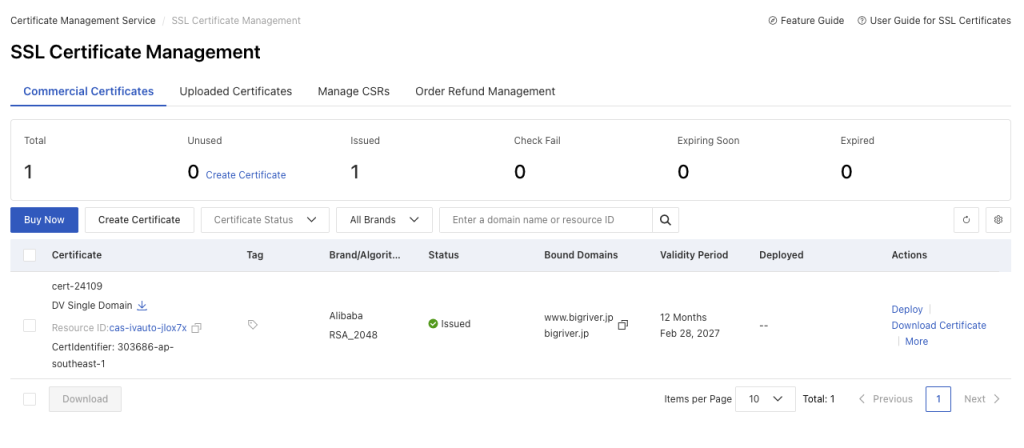Image resolution: width=1024 pixels, height=448 pixels.
Task: Click the refresh list icon
Action: (x=966, y=220)
